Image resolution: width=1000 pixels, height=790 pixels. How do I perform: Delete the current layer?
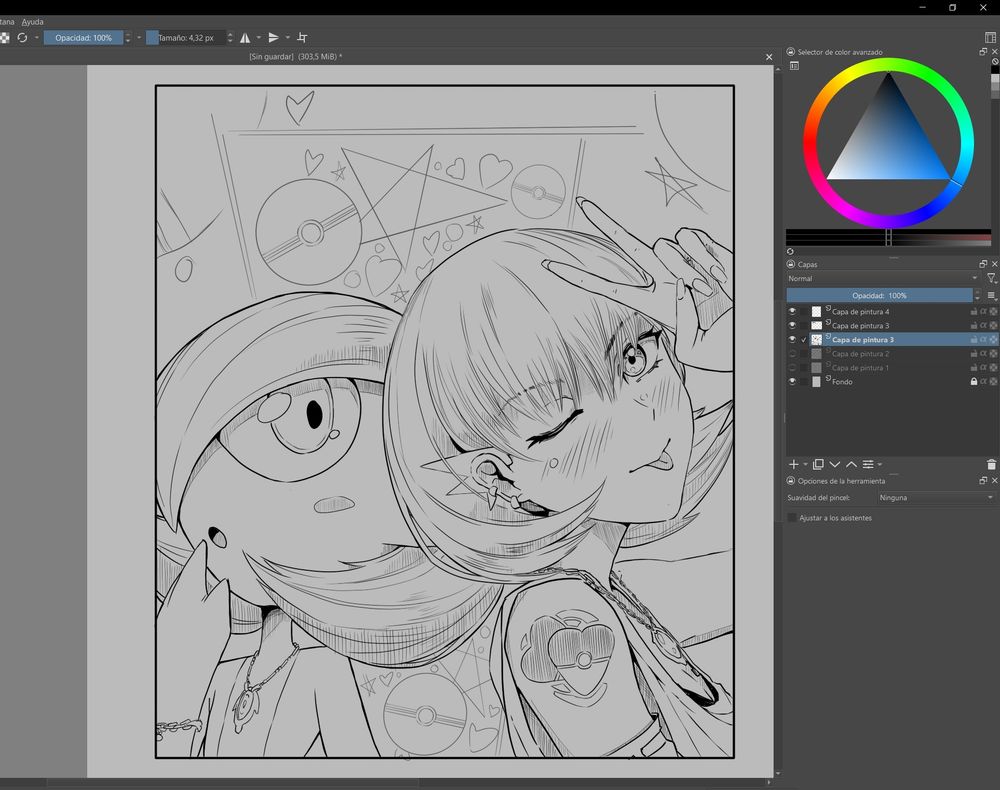click(991, 464)
